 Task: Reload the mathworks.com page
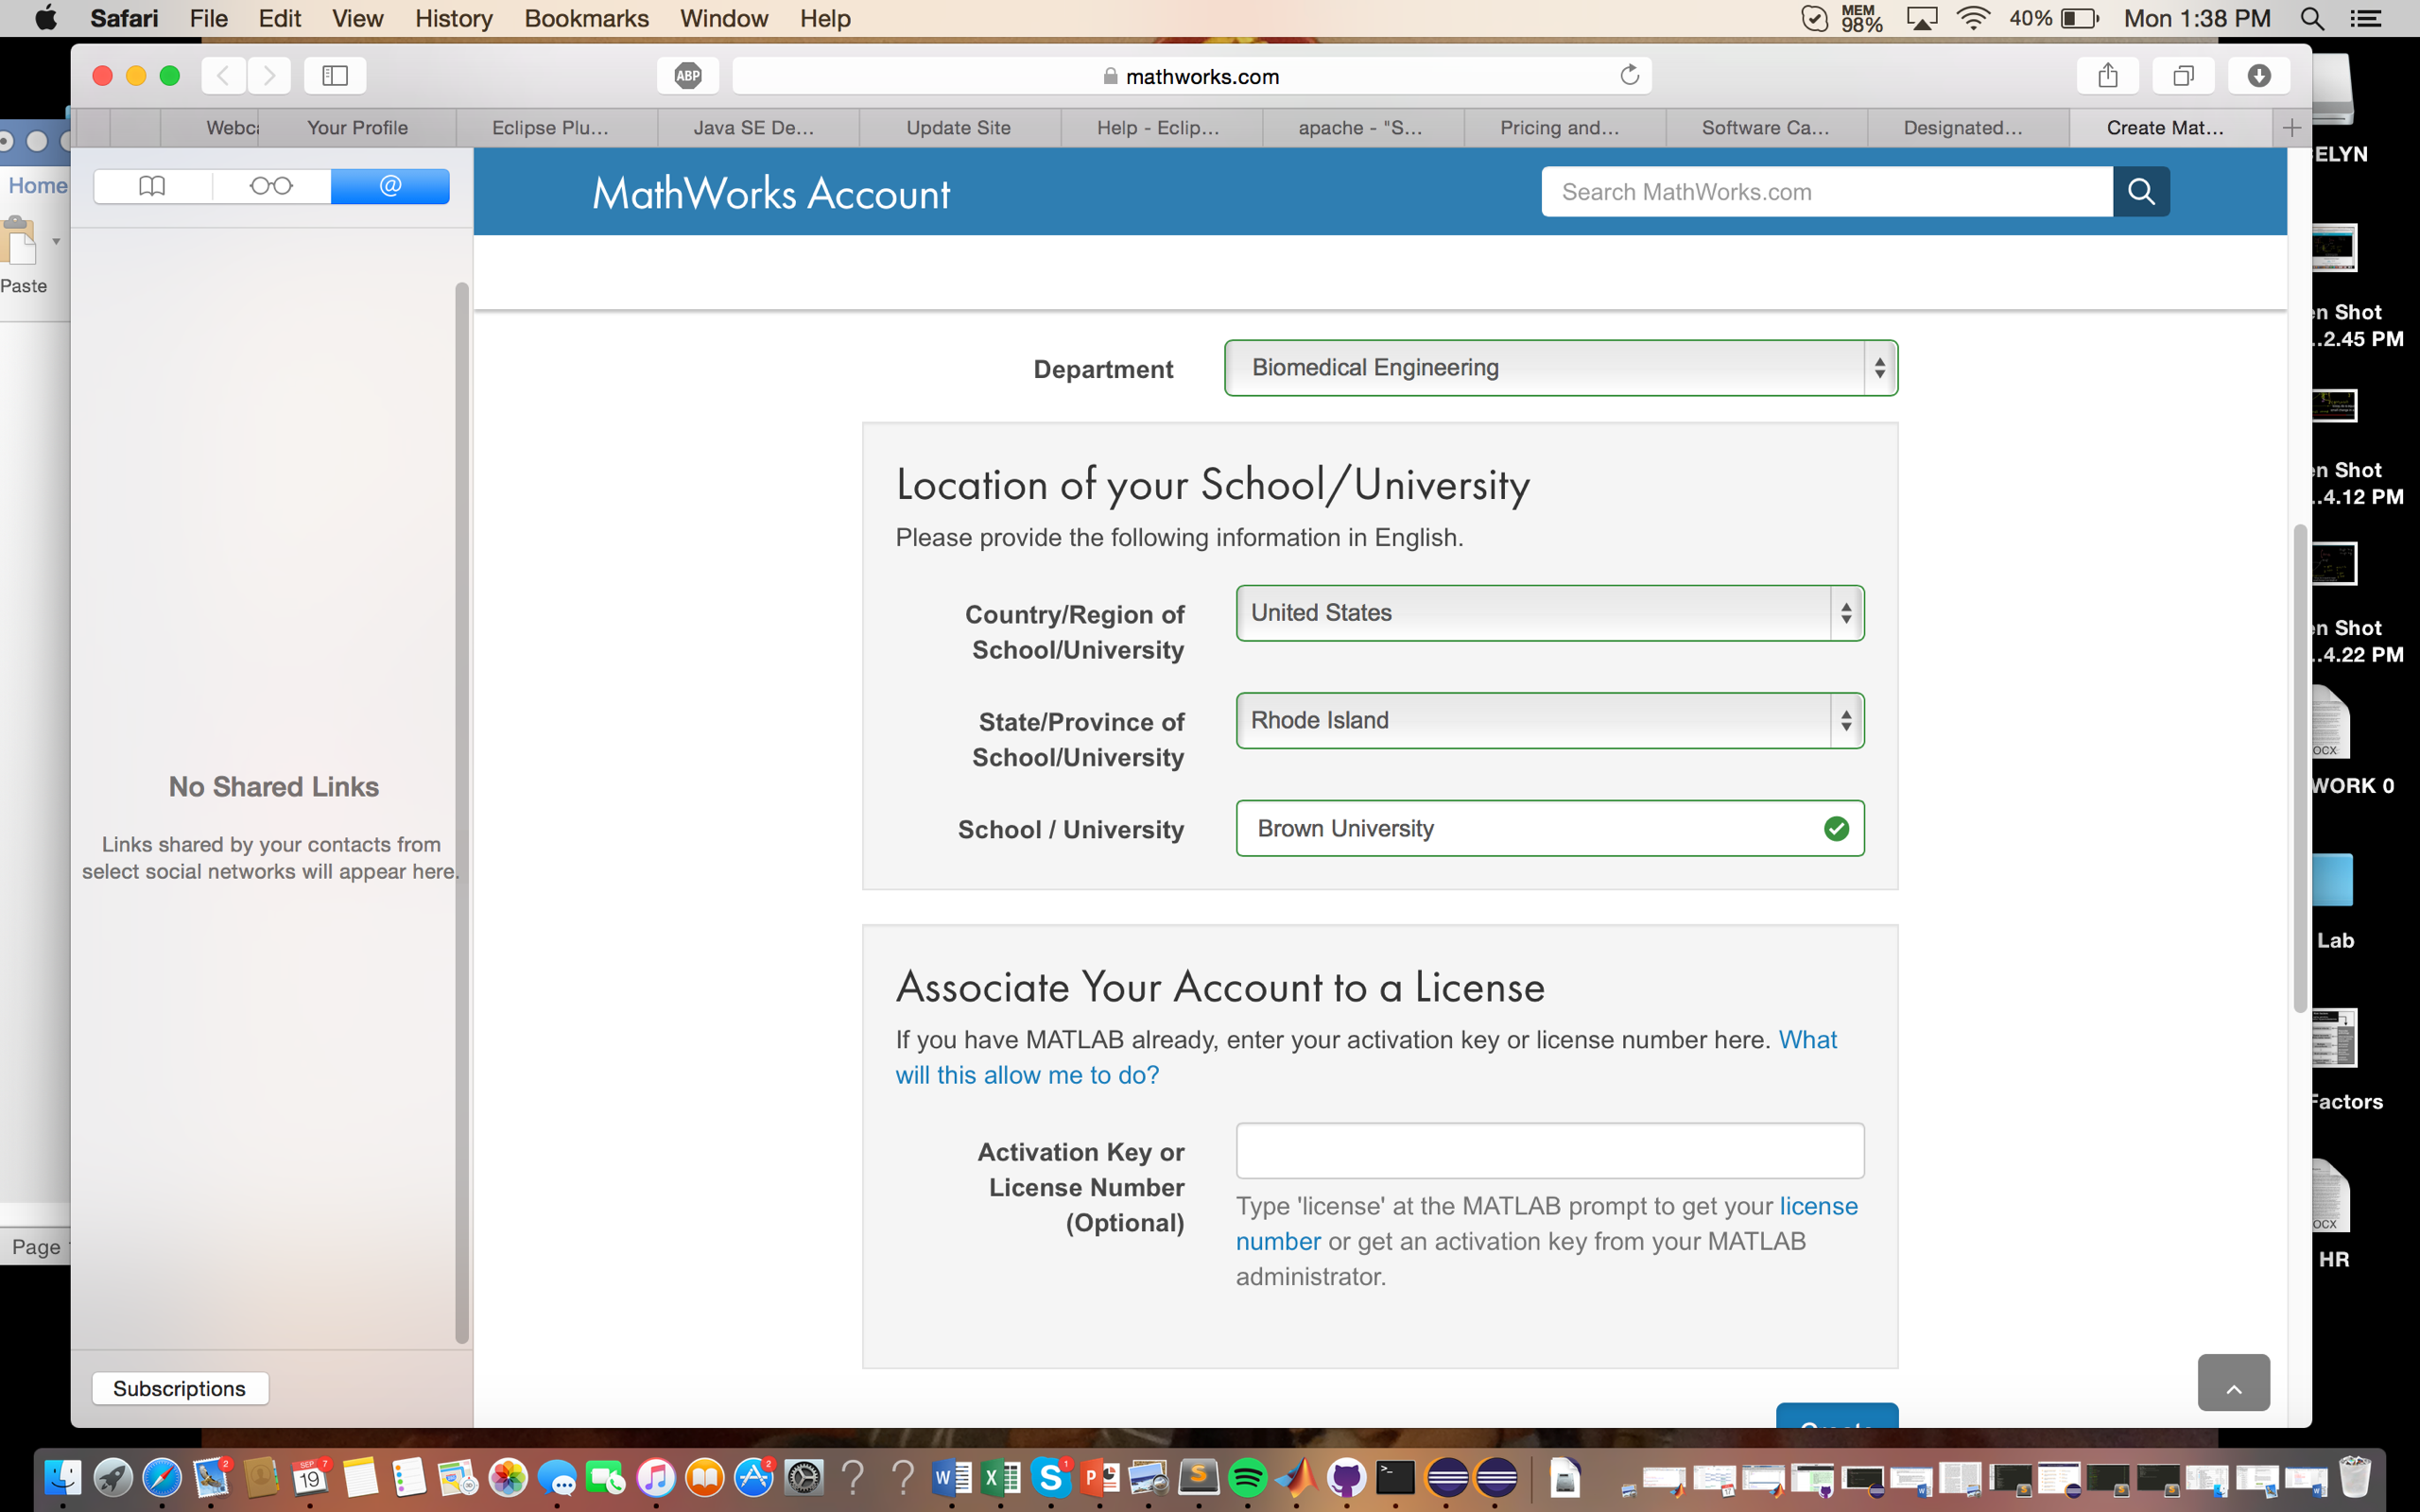1629,75
